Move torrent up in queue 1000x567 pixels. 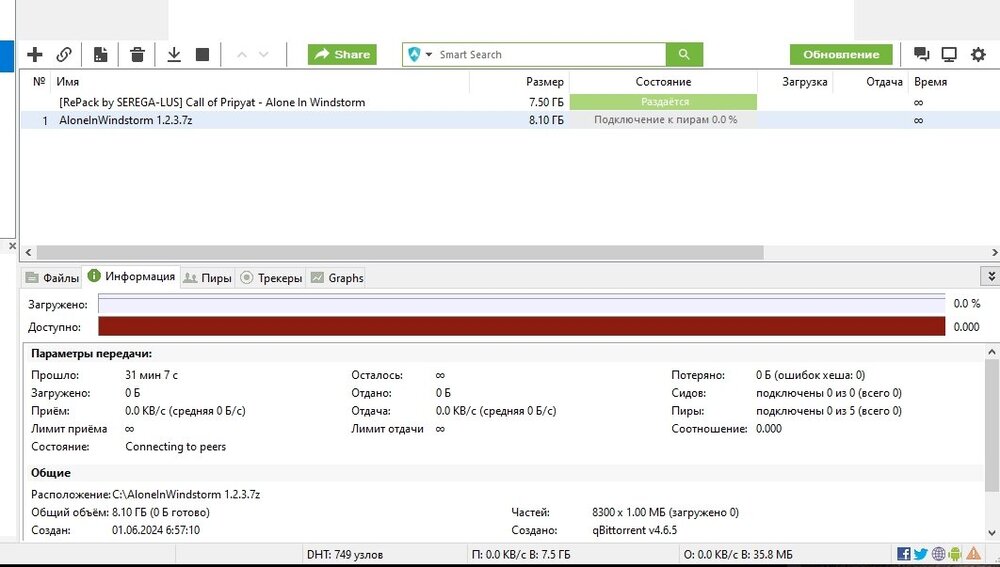click(242, 55)
